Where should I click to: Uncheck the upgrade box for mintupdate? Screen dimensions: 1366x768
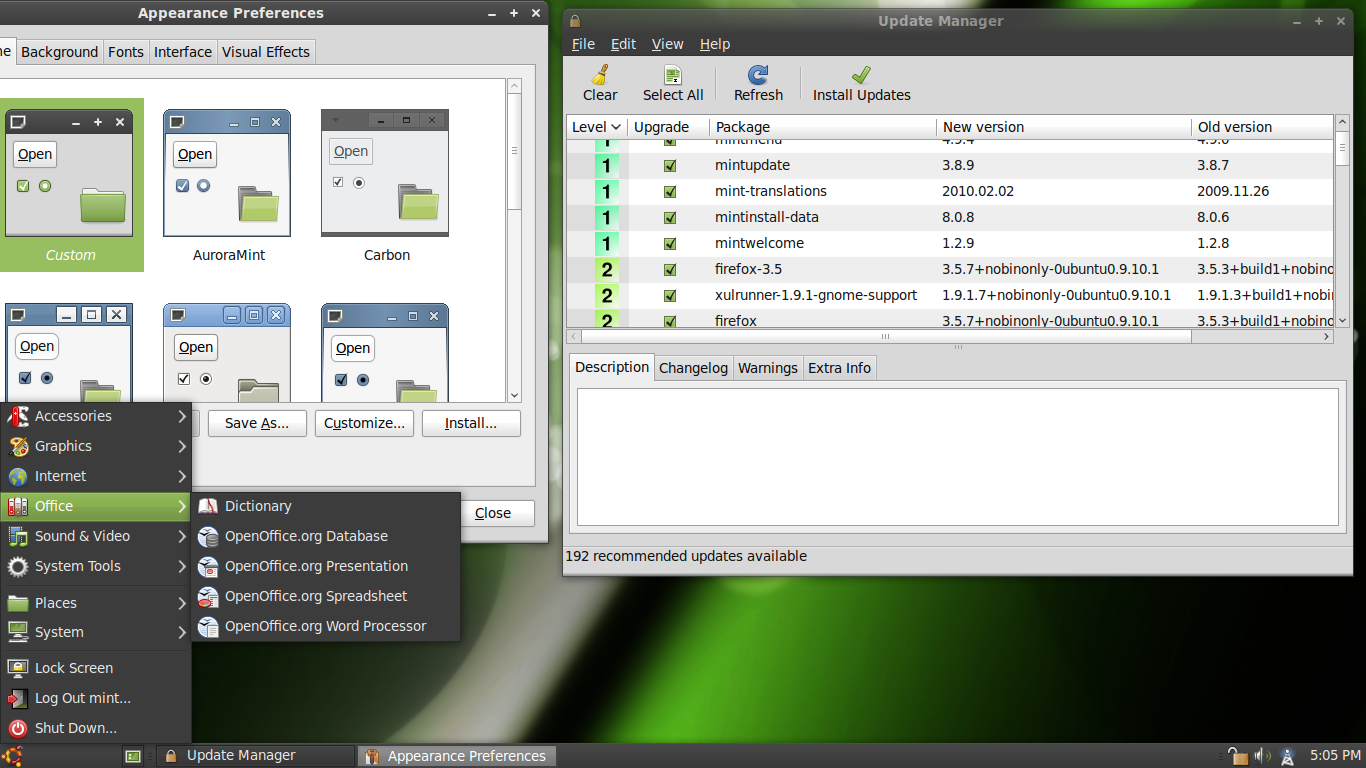pyautogui.click(x=670, y=165)
